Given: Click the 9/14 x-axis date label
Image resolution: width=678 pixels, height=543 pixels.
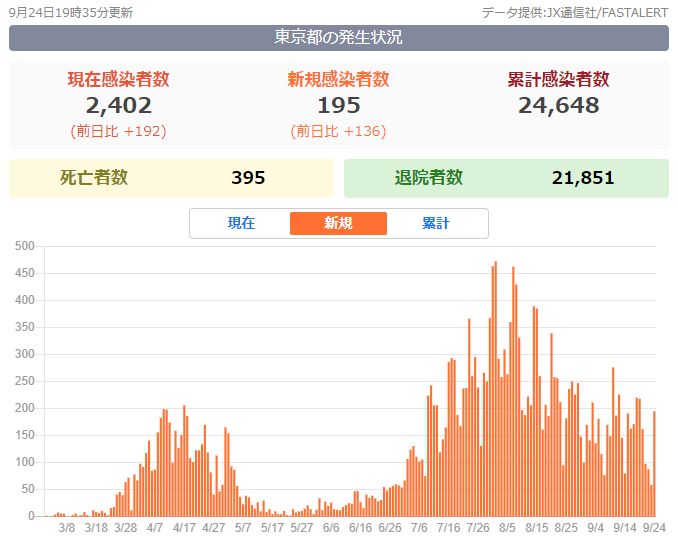Looking at the screenshot, I should (x=625, y=528).
